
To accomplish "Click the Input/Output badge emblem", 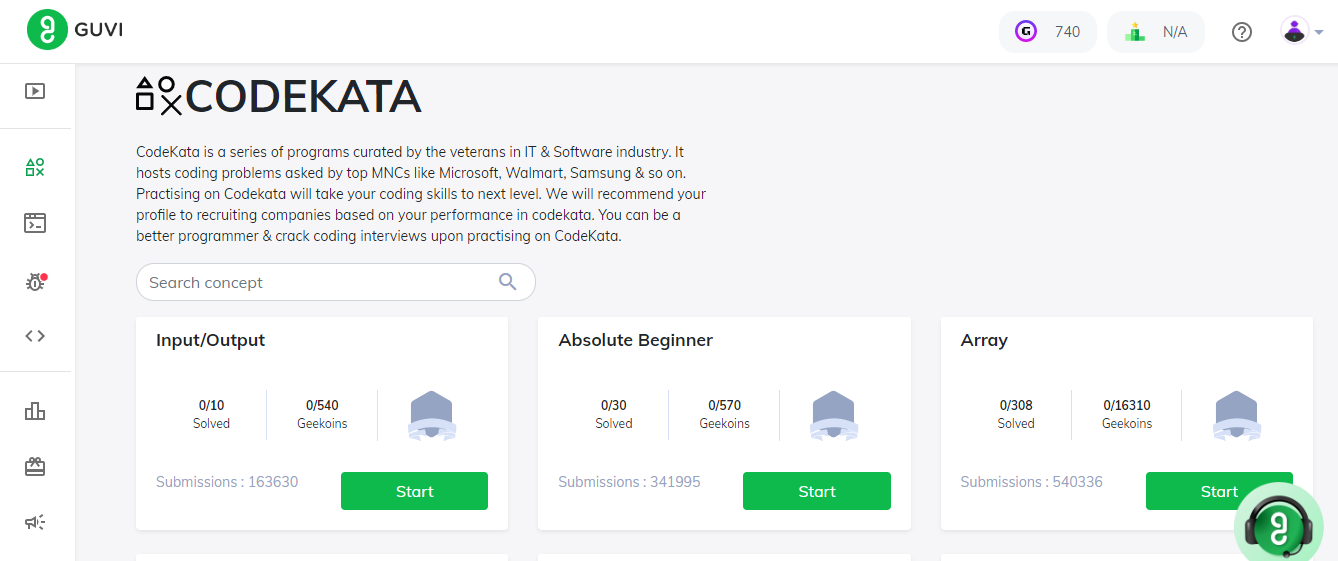I will (432, 415).
